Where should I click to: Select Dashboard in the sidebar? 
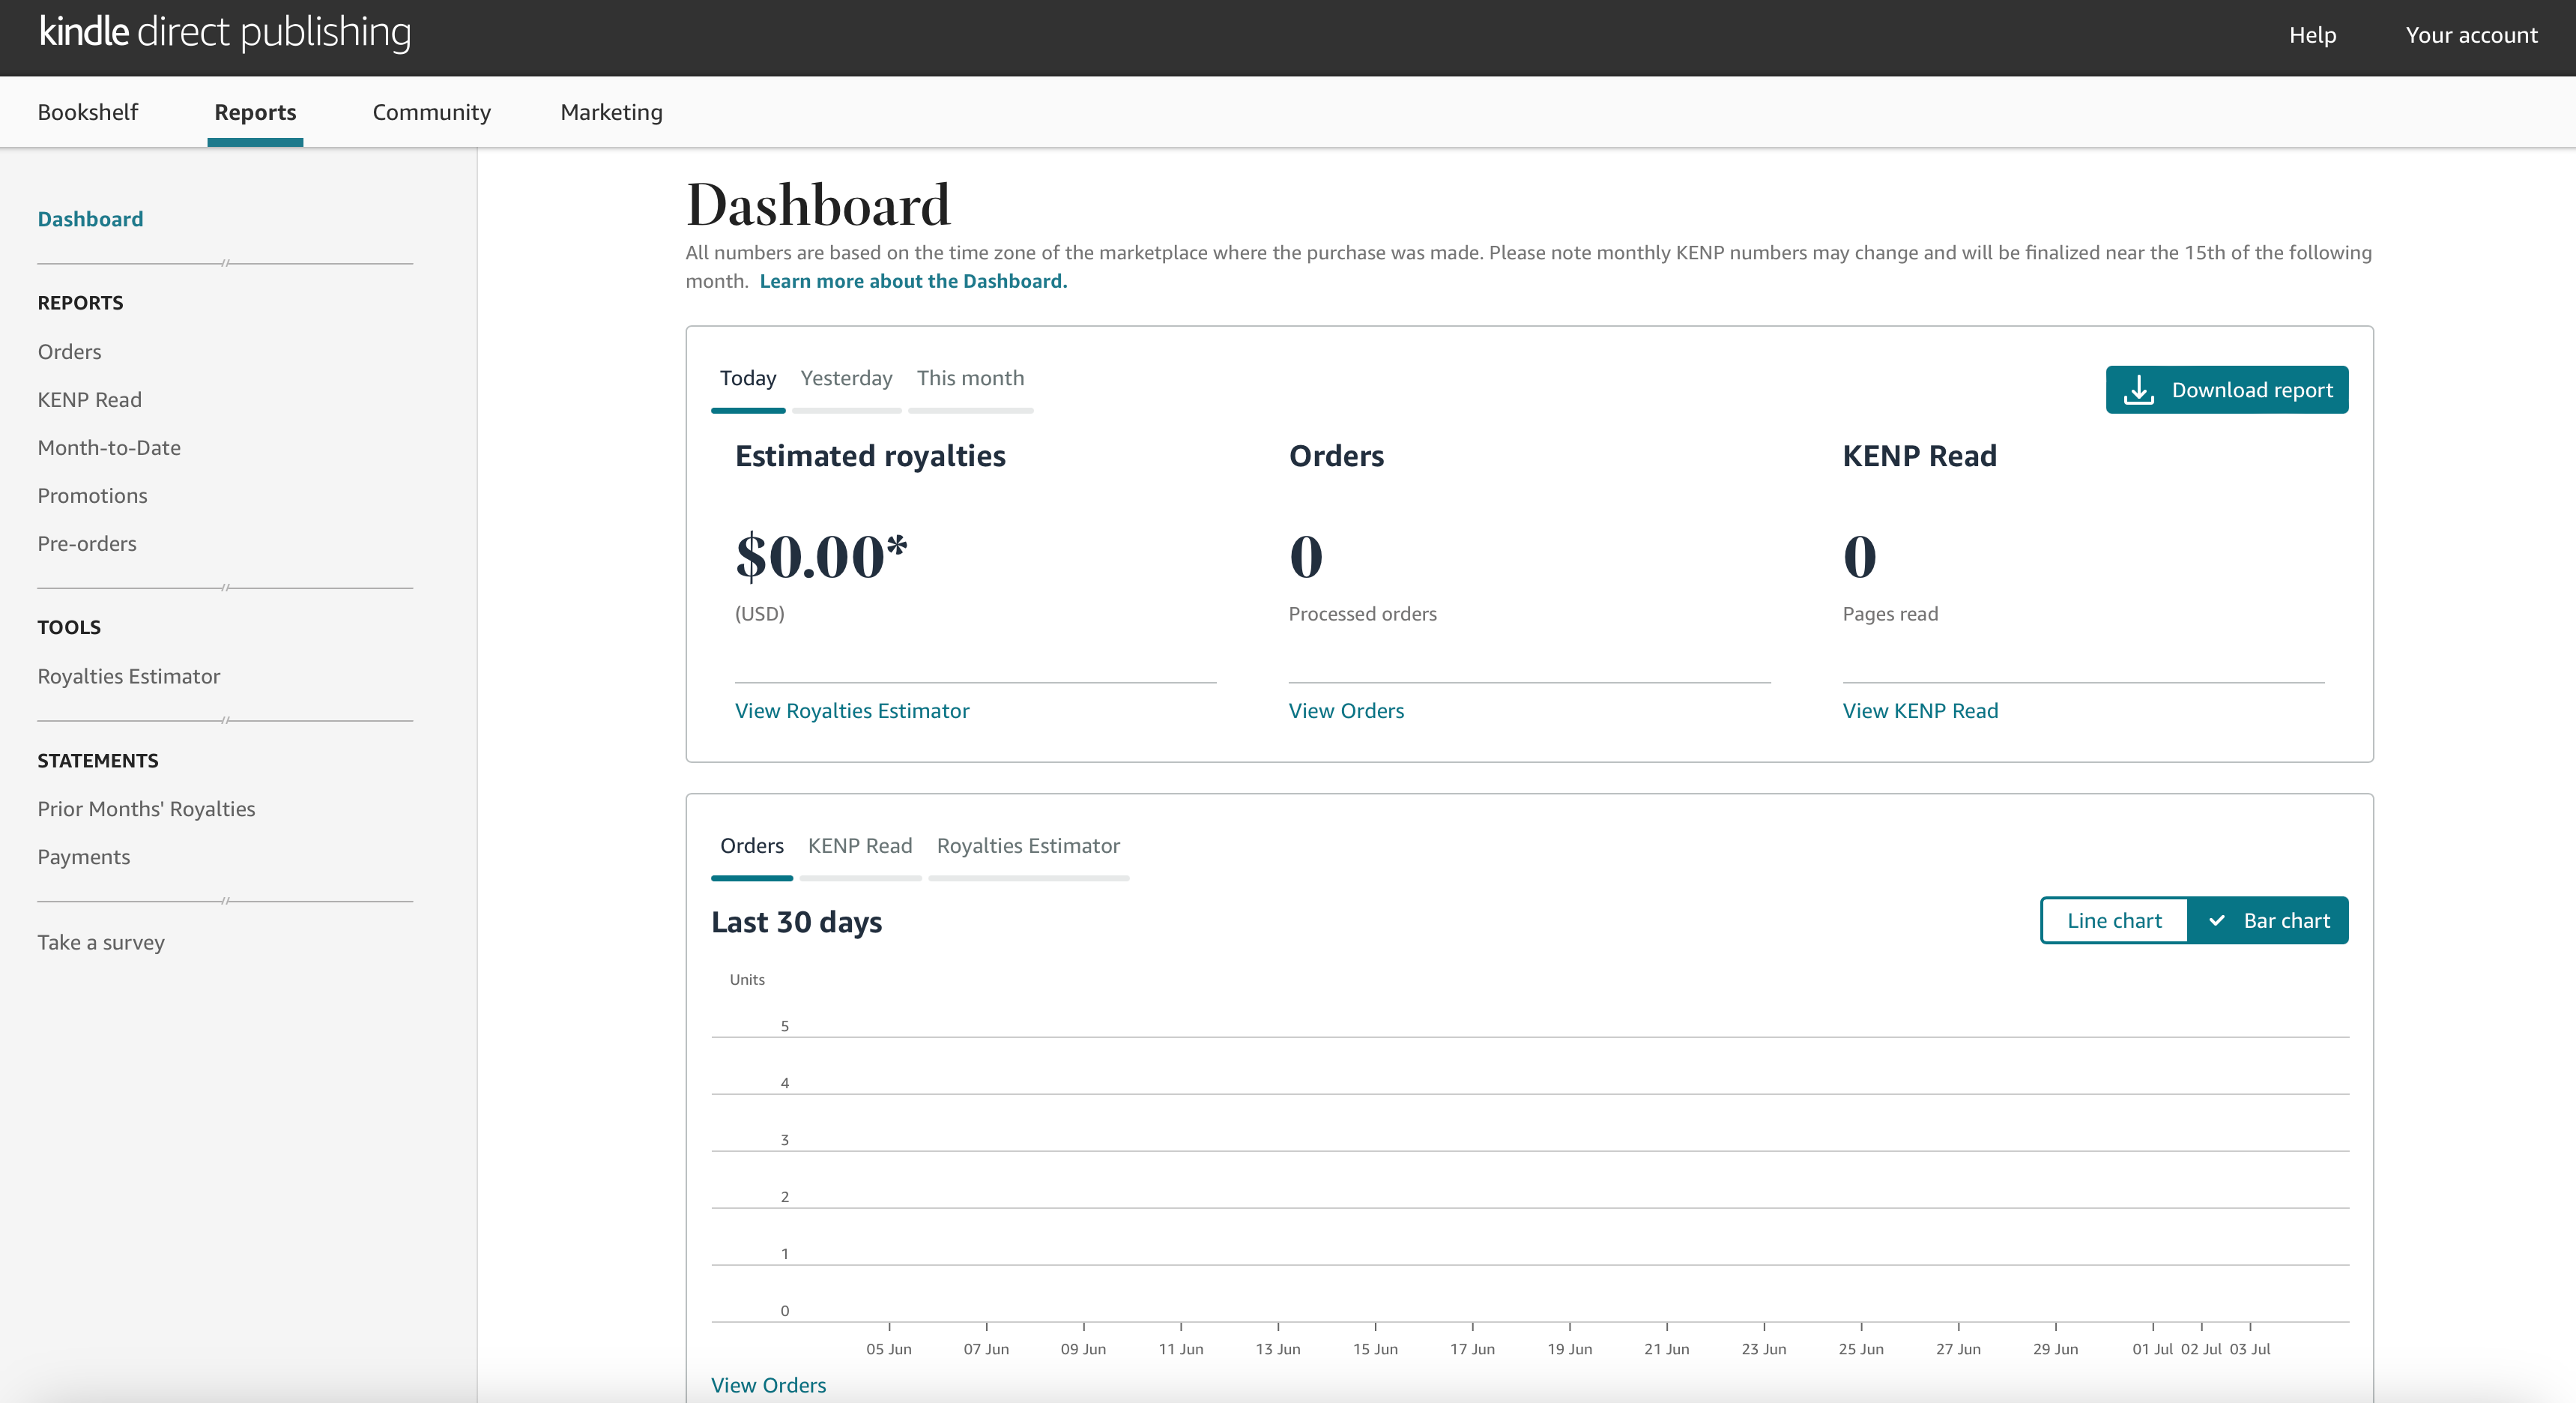coord(90,219)
